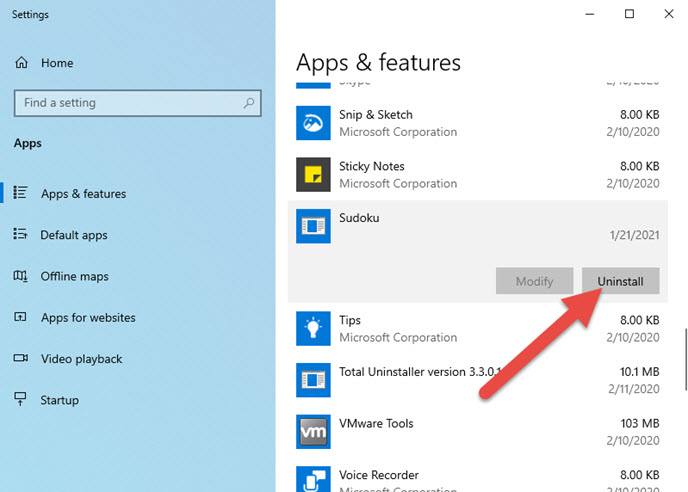Image resolution: width=688 pixels, height=492 pixels.
Task: Click the search magnifier icon
Action: point(249,103)
